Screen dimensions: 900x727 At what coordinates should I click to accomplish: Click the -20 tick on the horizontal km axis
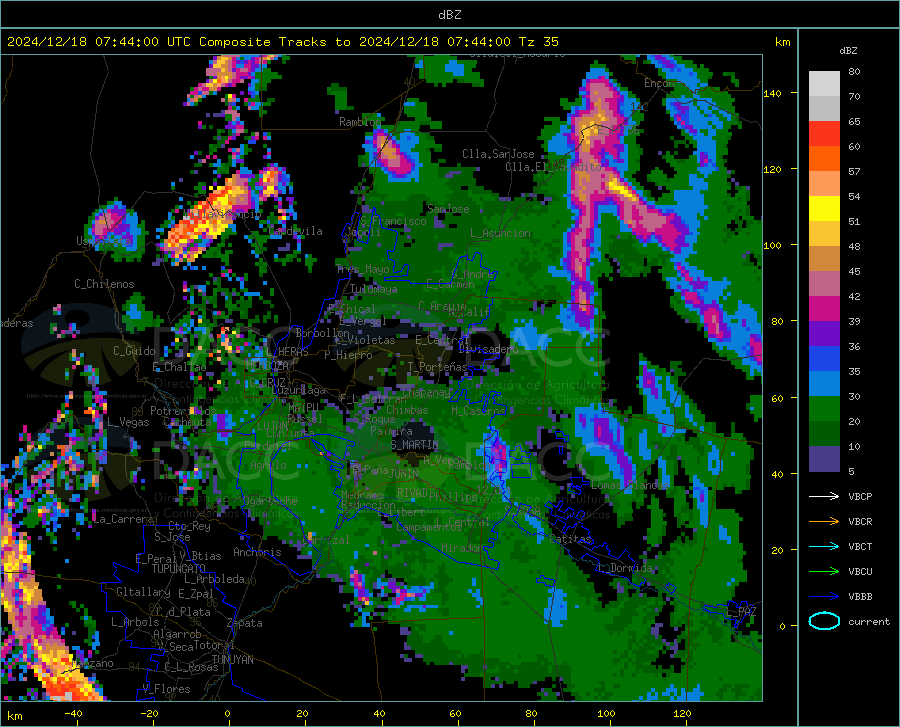(x=149, y=713)
